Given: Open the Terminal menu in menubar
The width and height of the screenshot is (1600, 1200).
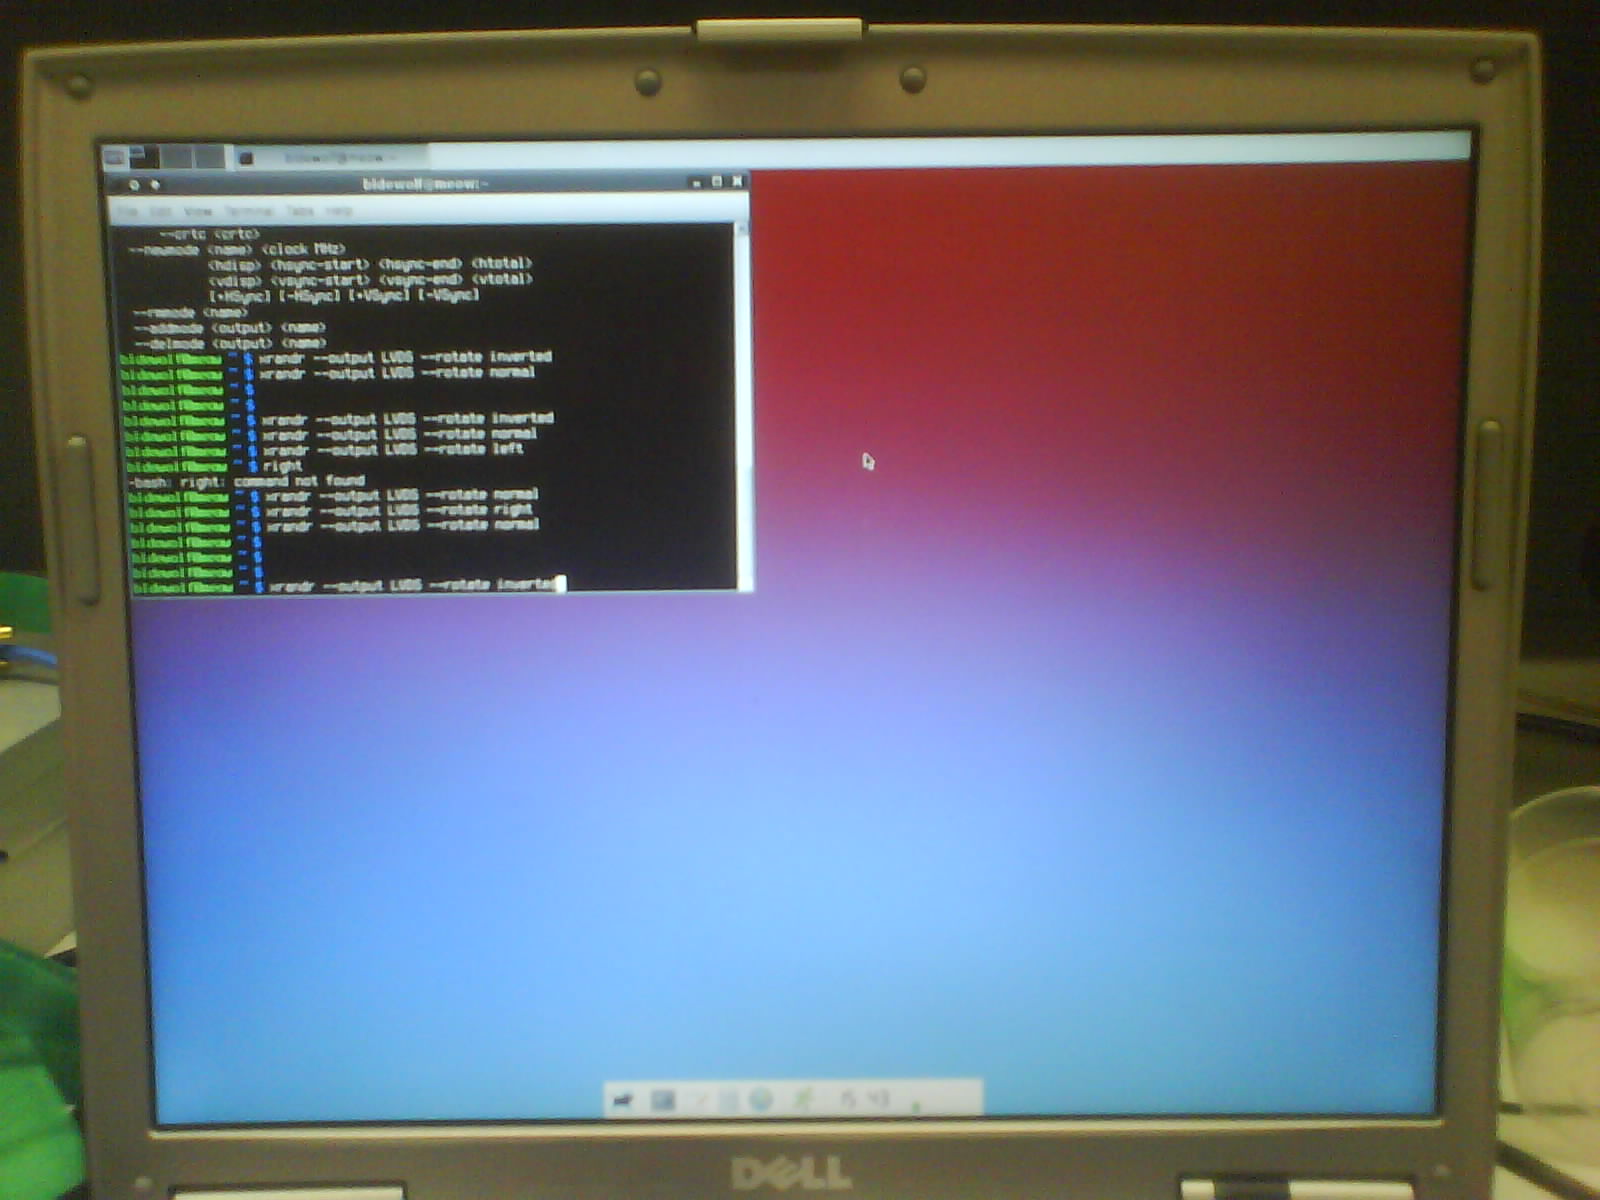Looking at the screenshot, I should pos(248,211).
